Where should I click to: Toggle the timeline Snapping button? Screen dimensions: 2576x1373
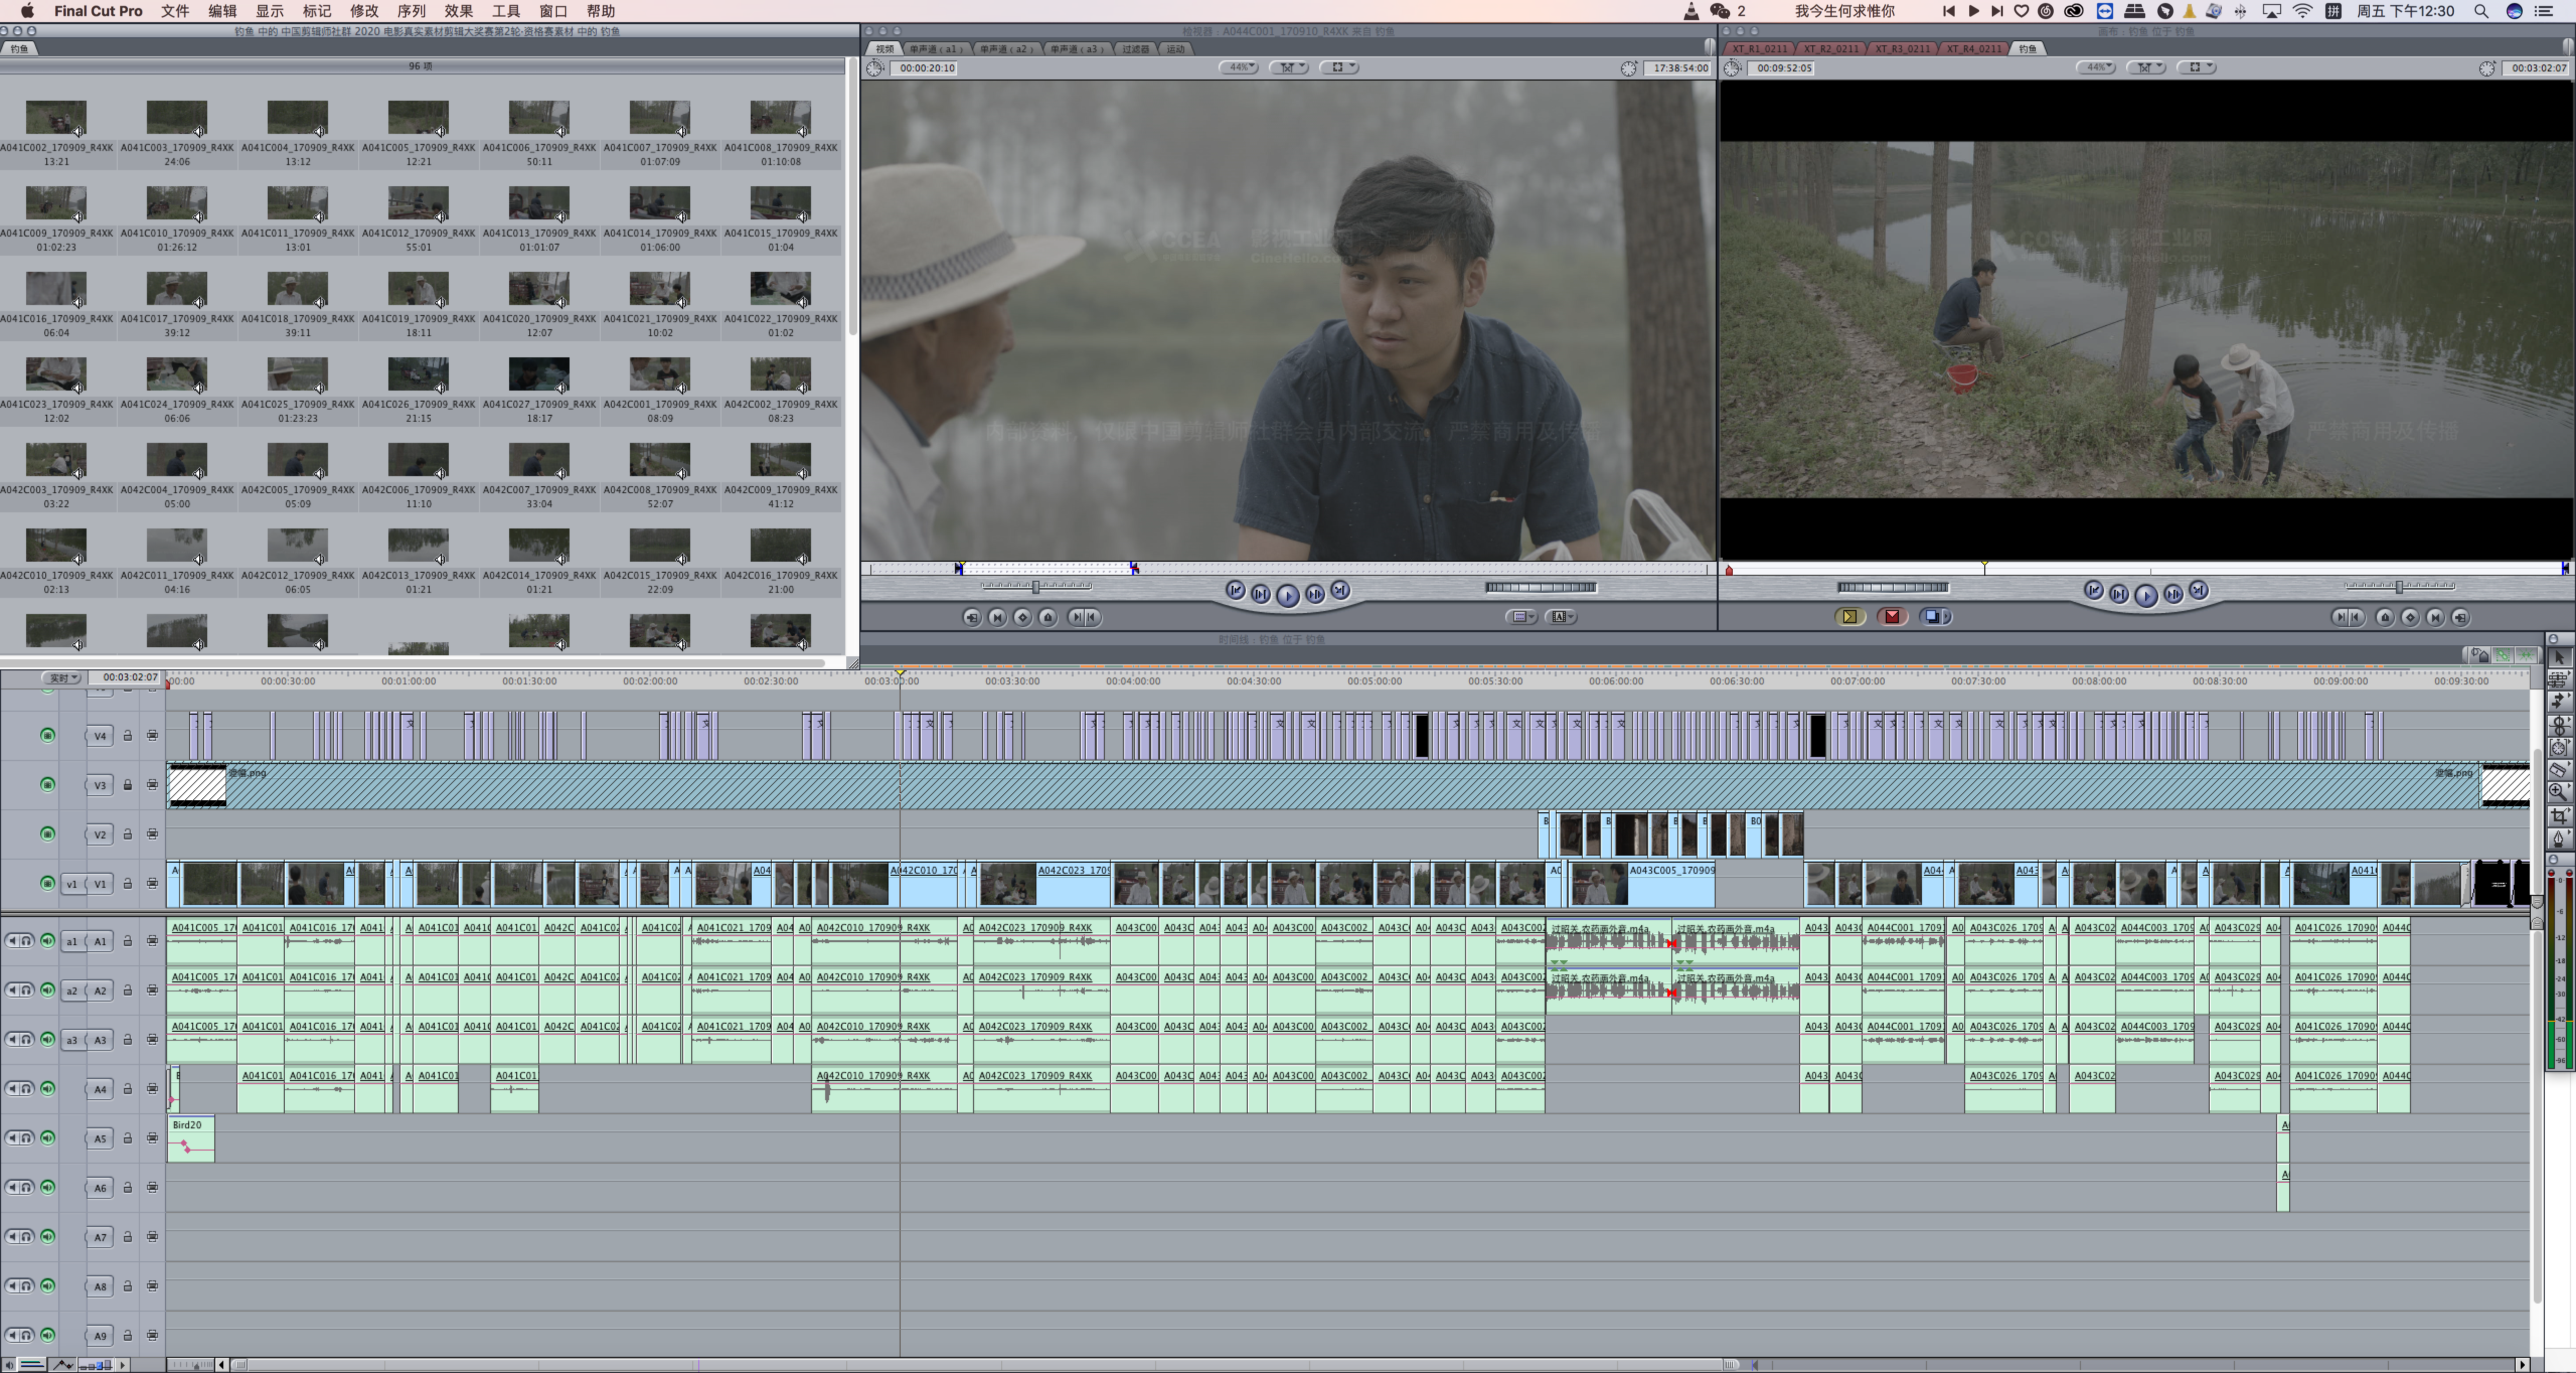coord(2526,656)
